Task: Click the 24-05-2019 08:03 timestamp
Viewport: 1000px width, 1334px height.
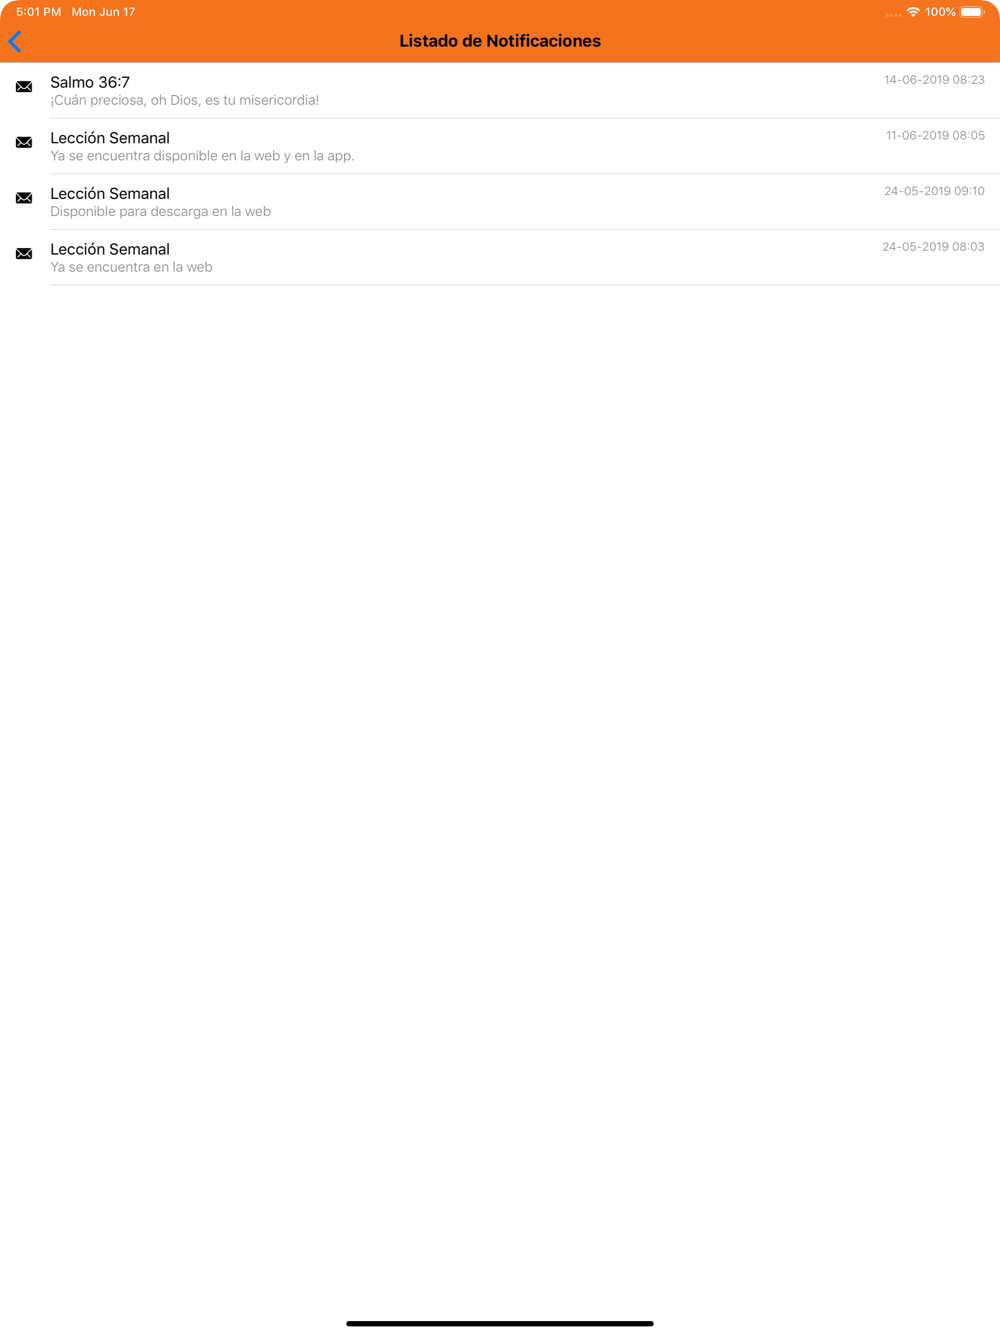Action: tap(933, 247)
